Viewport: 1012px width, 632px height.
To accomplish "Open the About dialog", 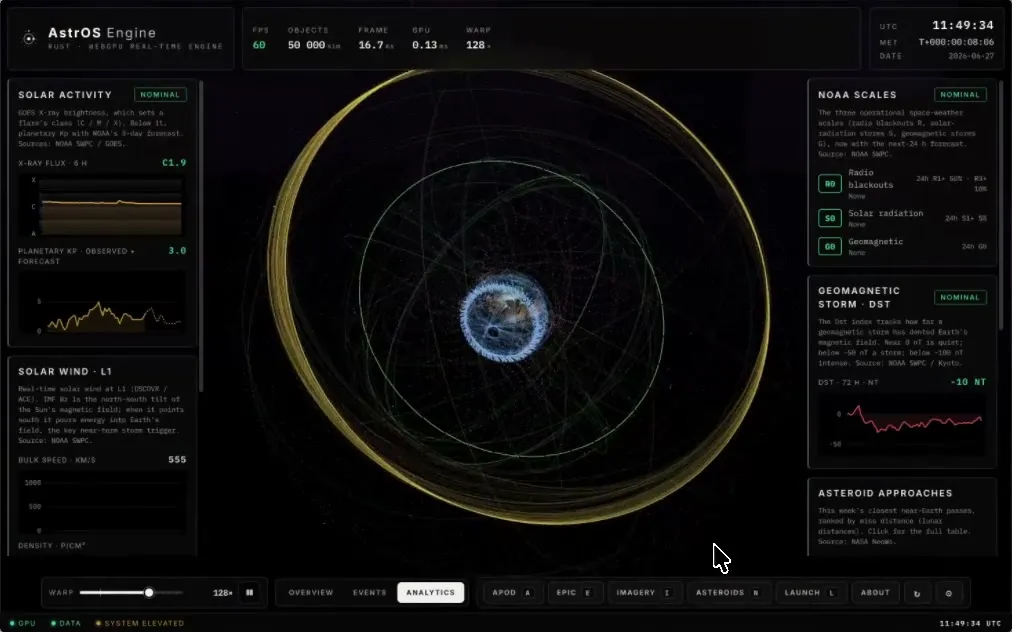I will tap(875, 593).
